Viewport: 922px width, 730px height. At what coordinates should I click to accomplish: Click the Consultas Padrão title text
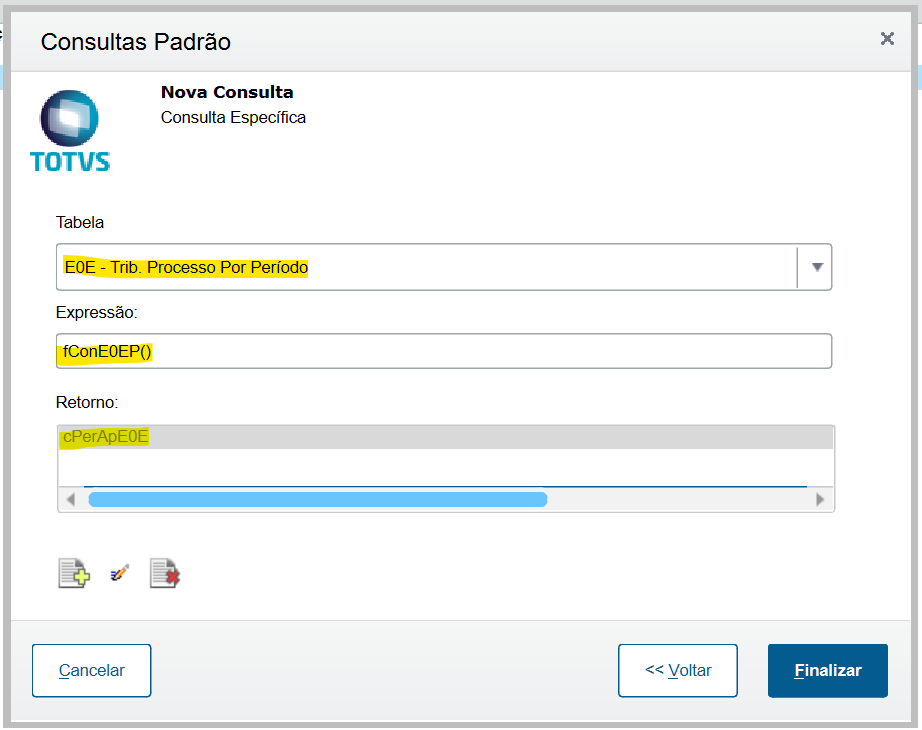coord(135,42)
